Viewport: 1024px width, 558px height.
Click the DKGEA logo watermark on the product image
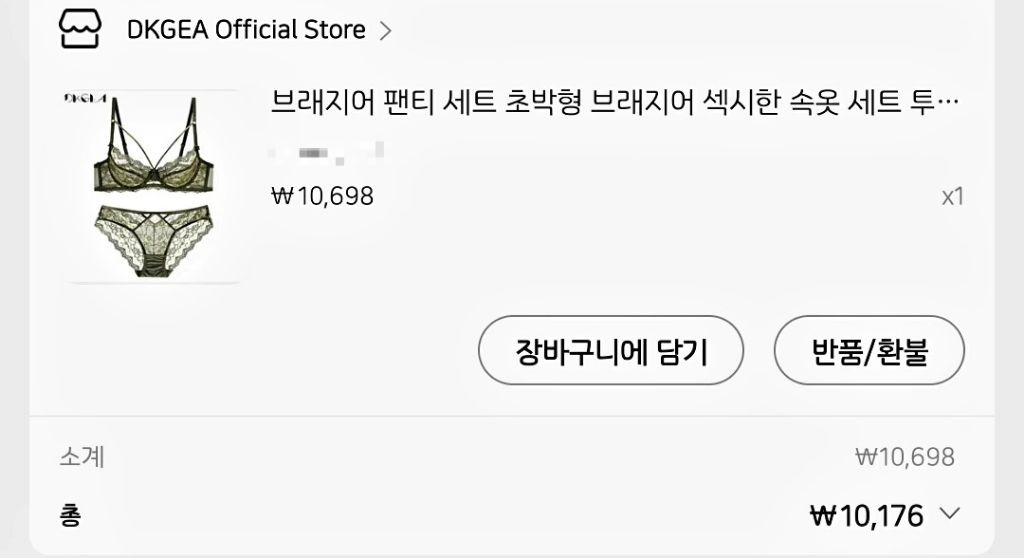point(86,98)
